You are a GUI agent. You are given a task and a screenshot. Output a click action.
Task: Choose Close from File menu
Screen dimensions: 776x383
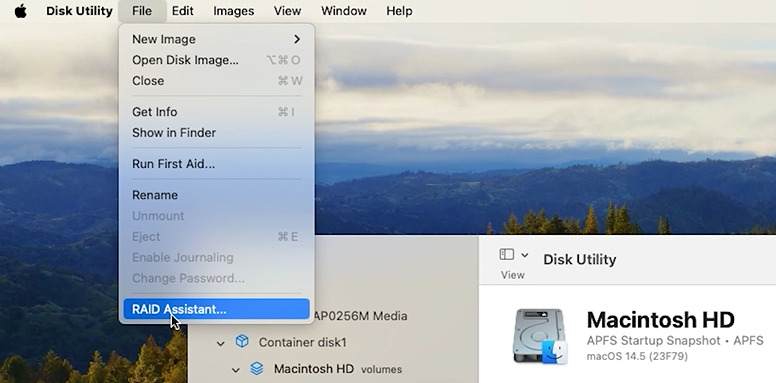coord(216,81)
